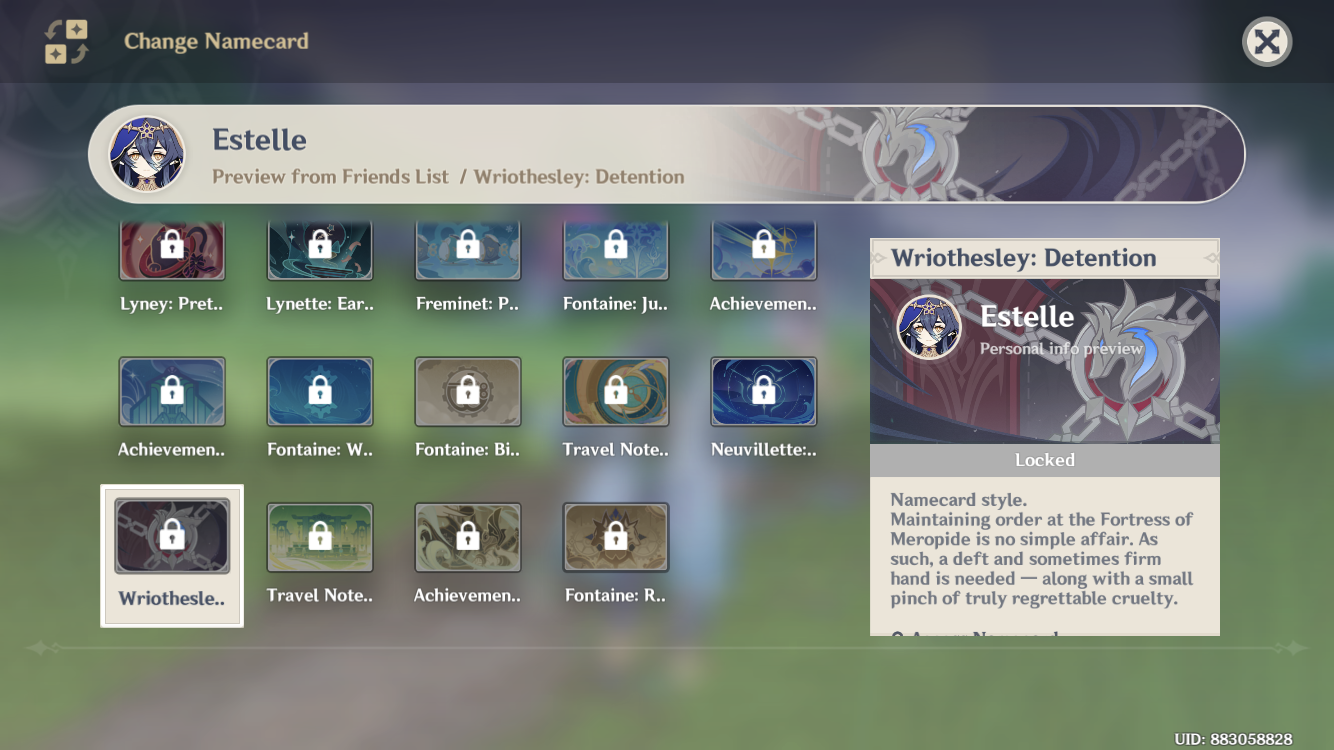The height and width of the screenshot is (750, 1334).
Task: Click the lock icon on the Freminet namecard
Action: [468, 249]
